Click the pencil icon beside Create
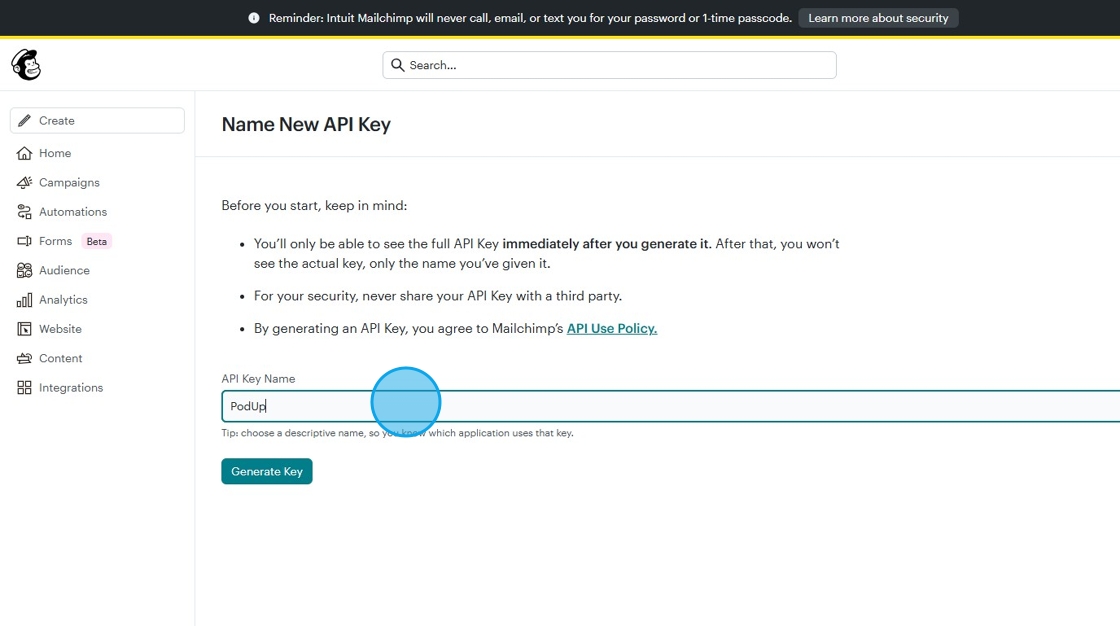This screenshot has height=626, width=1120. tap(24, 121)
